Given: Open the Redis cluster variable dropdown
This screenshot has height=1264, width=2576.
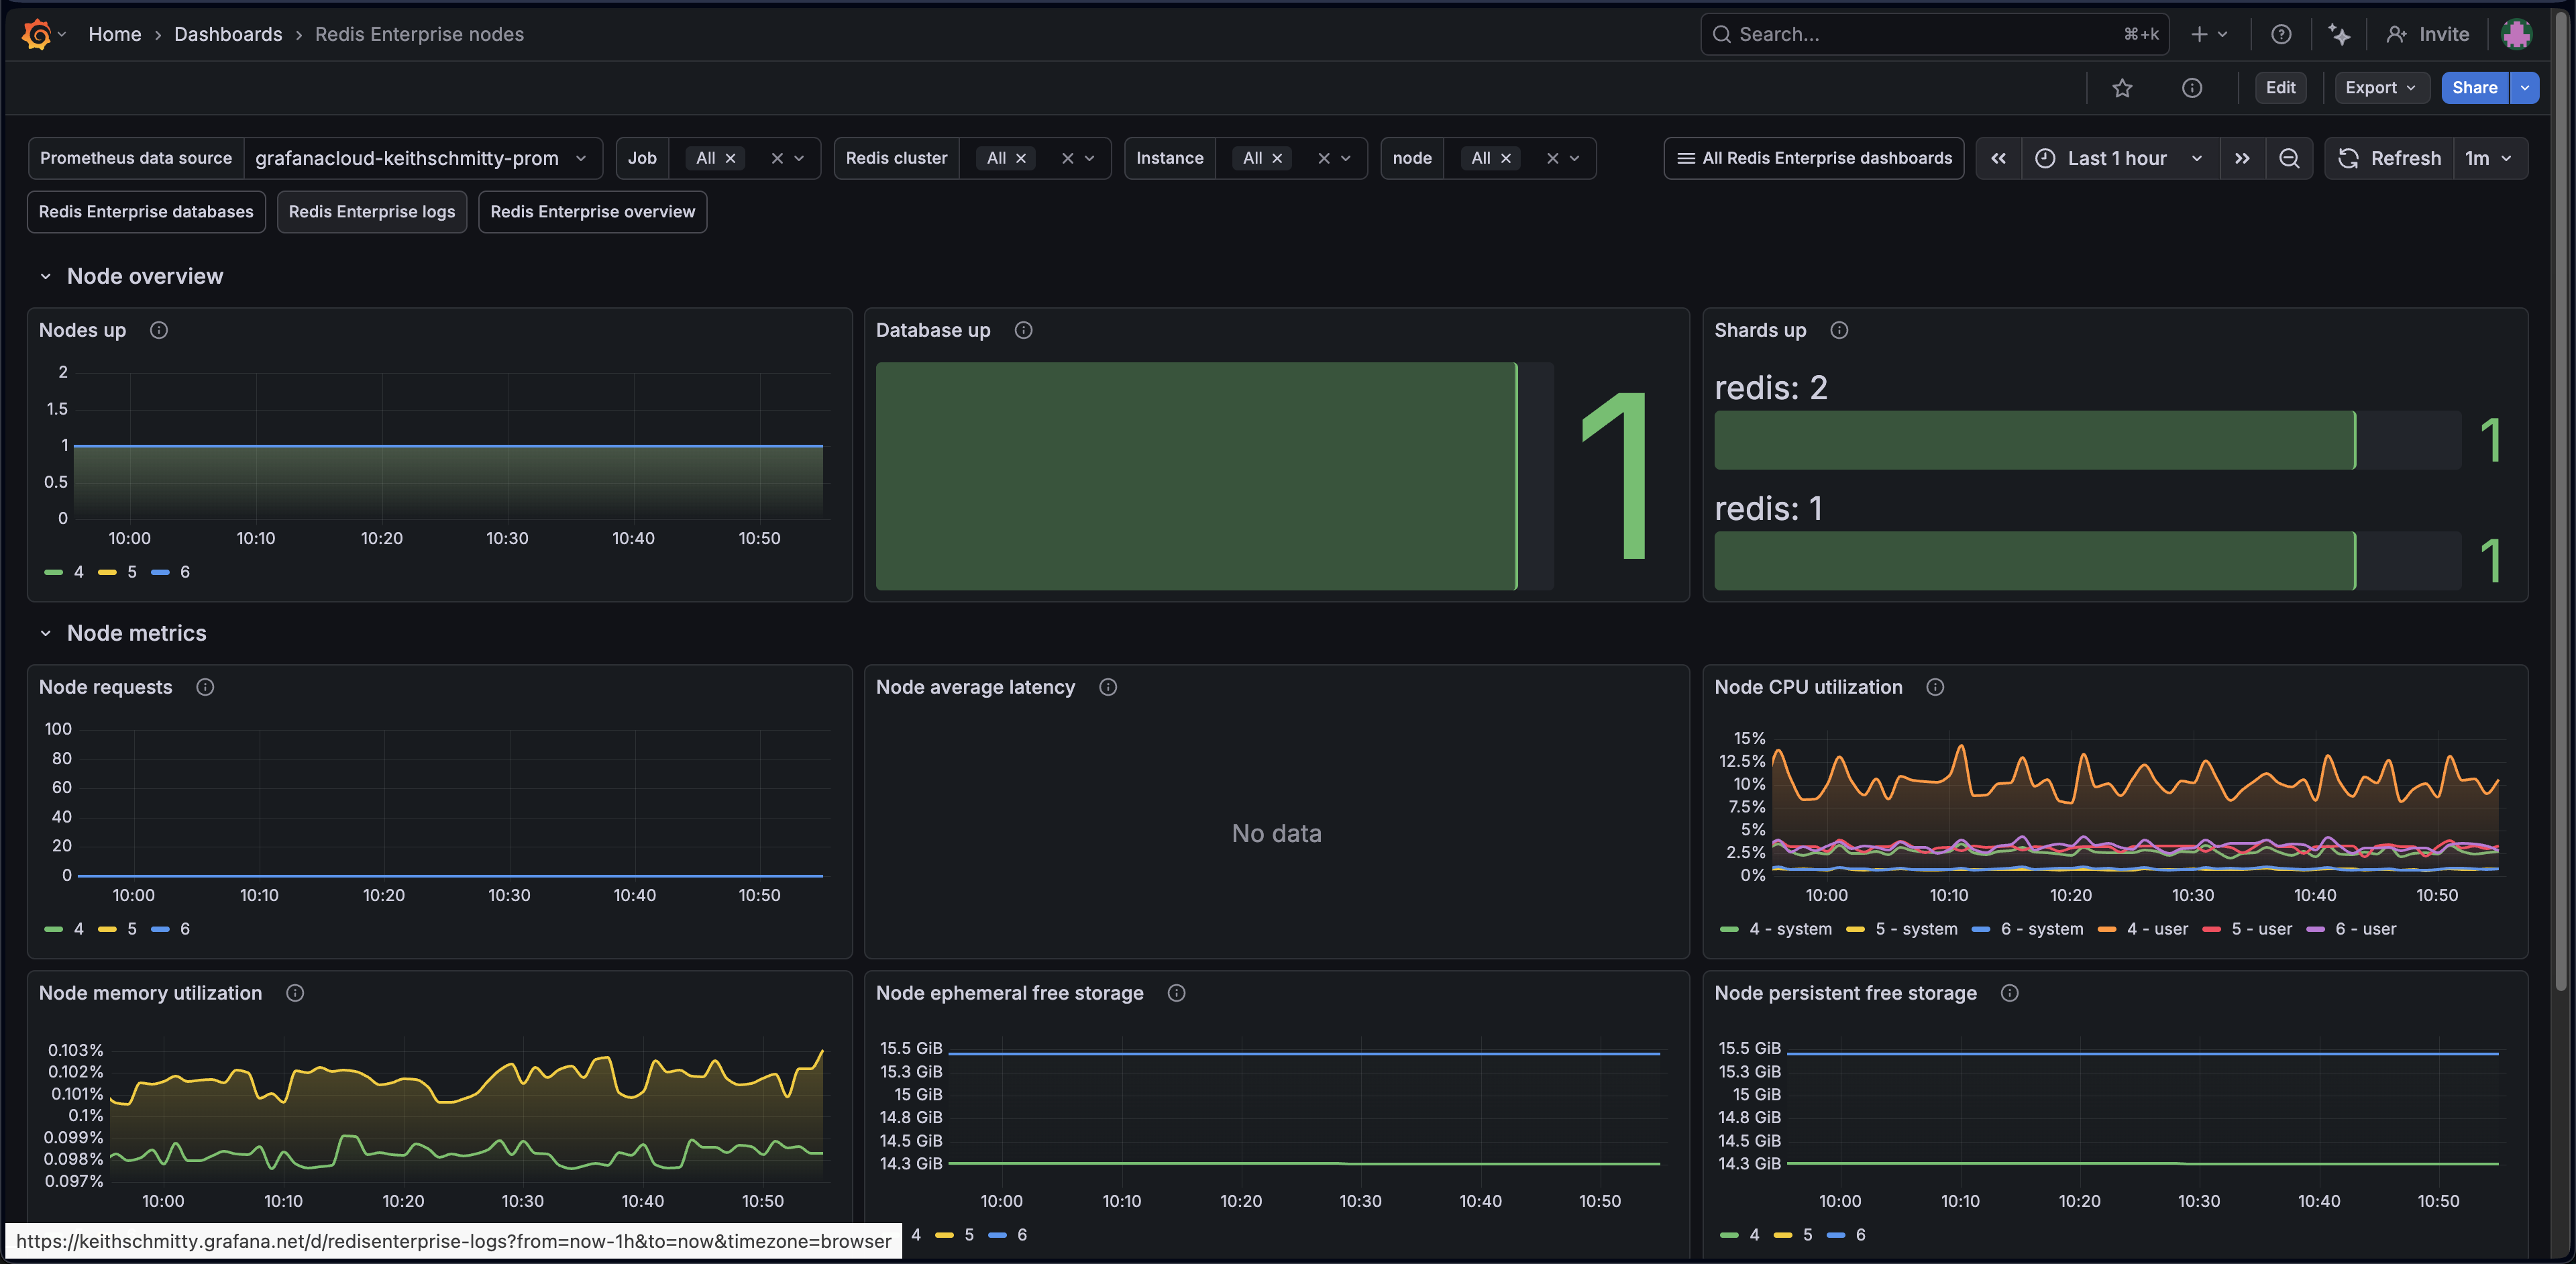Looking at the screenshot, I should point(1089,158).
